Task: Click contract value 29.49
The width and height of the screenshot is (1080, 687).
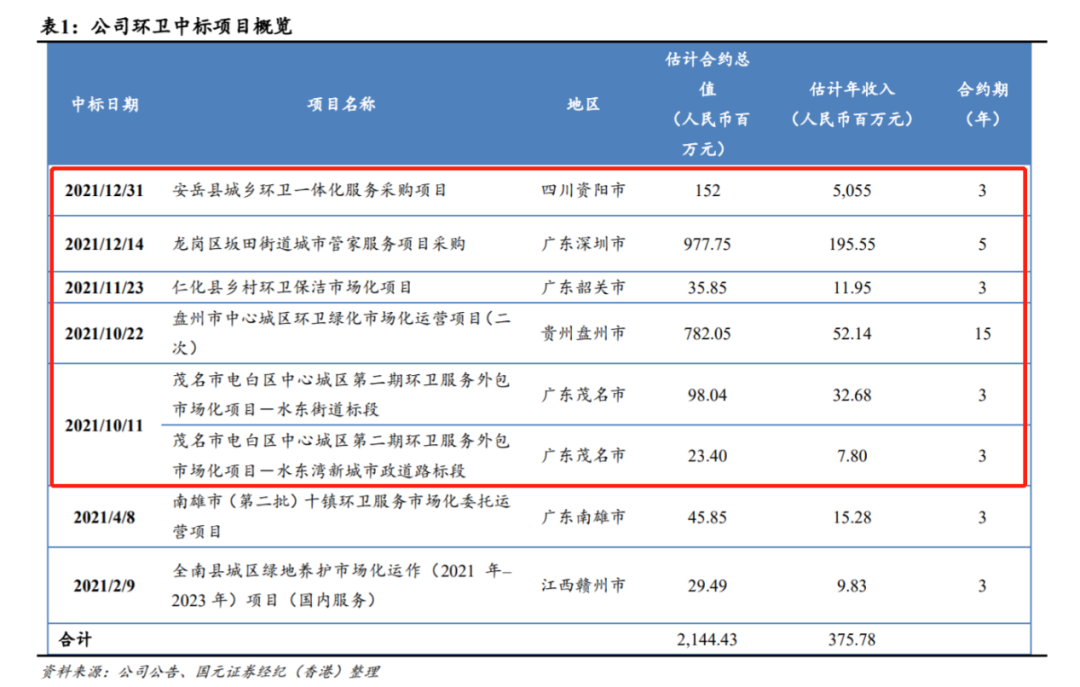Action: pyautogui.click(x=707, y=586)
